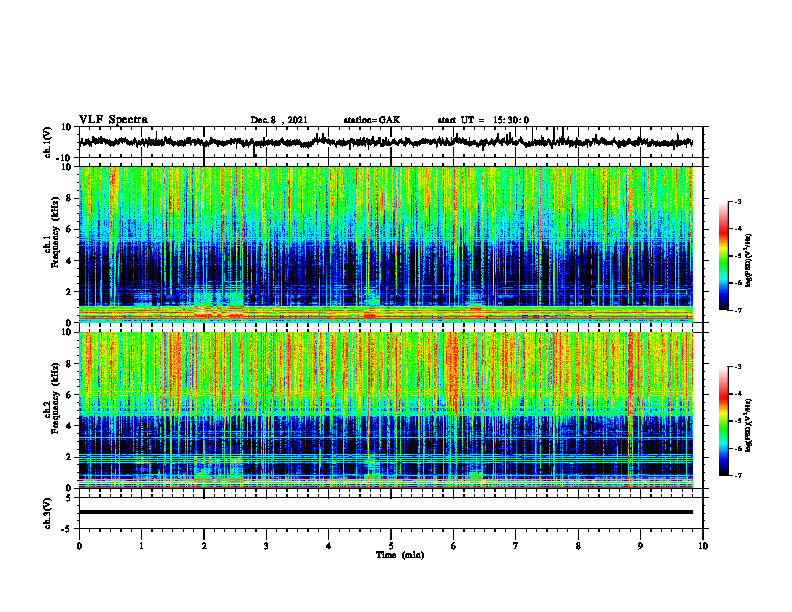Screen dimensions: 792x612
Task: Click the "station=GAK" header text
Action: pos(372,120)
